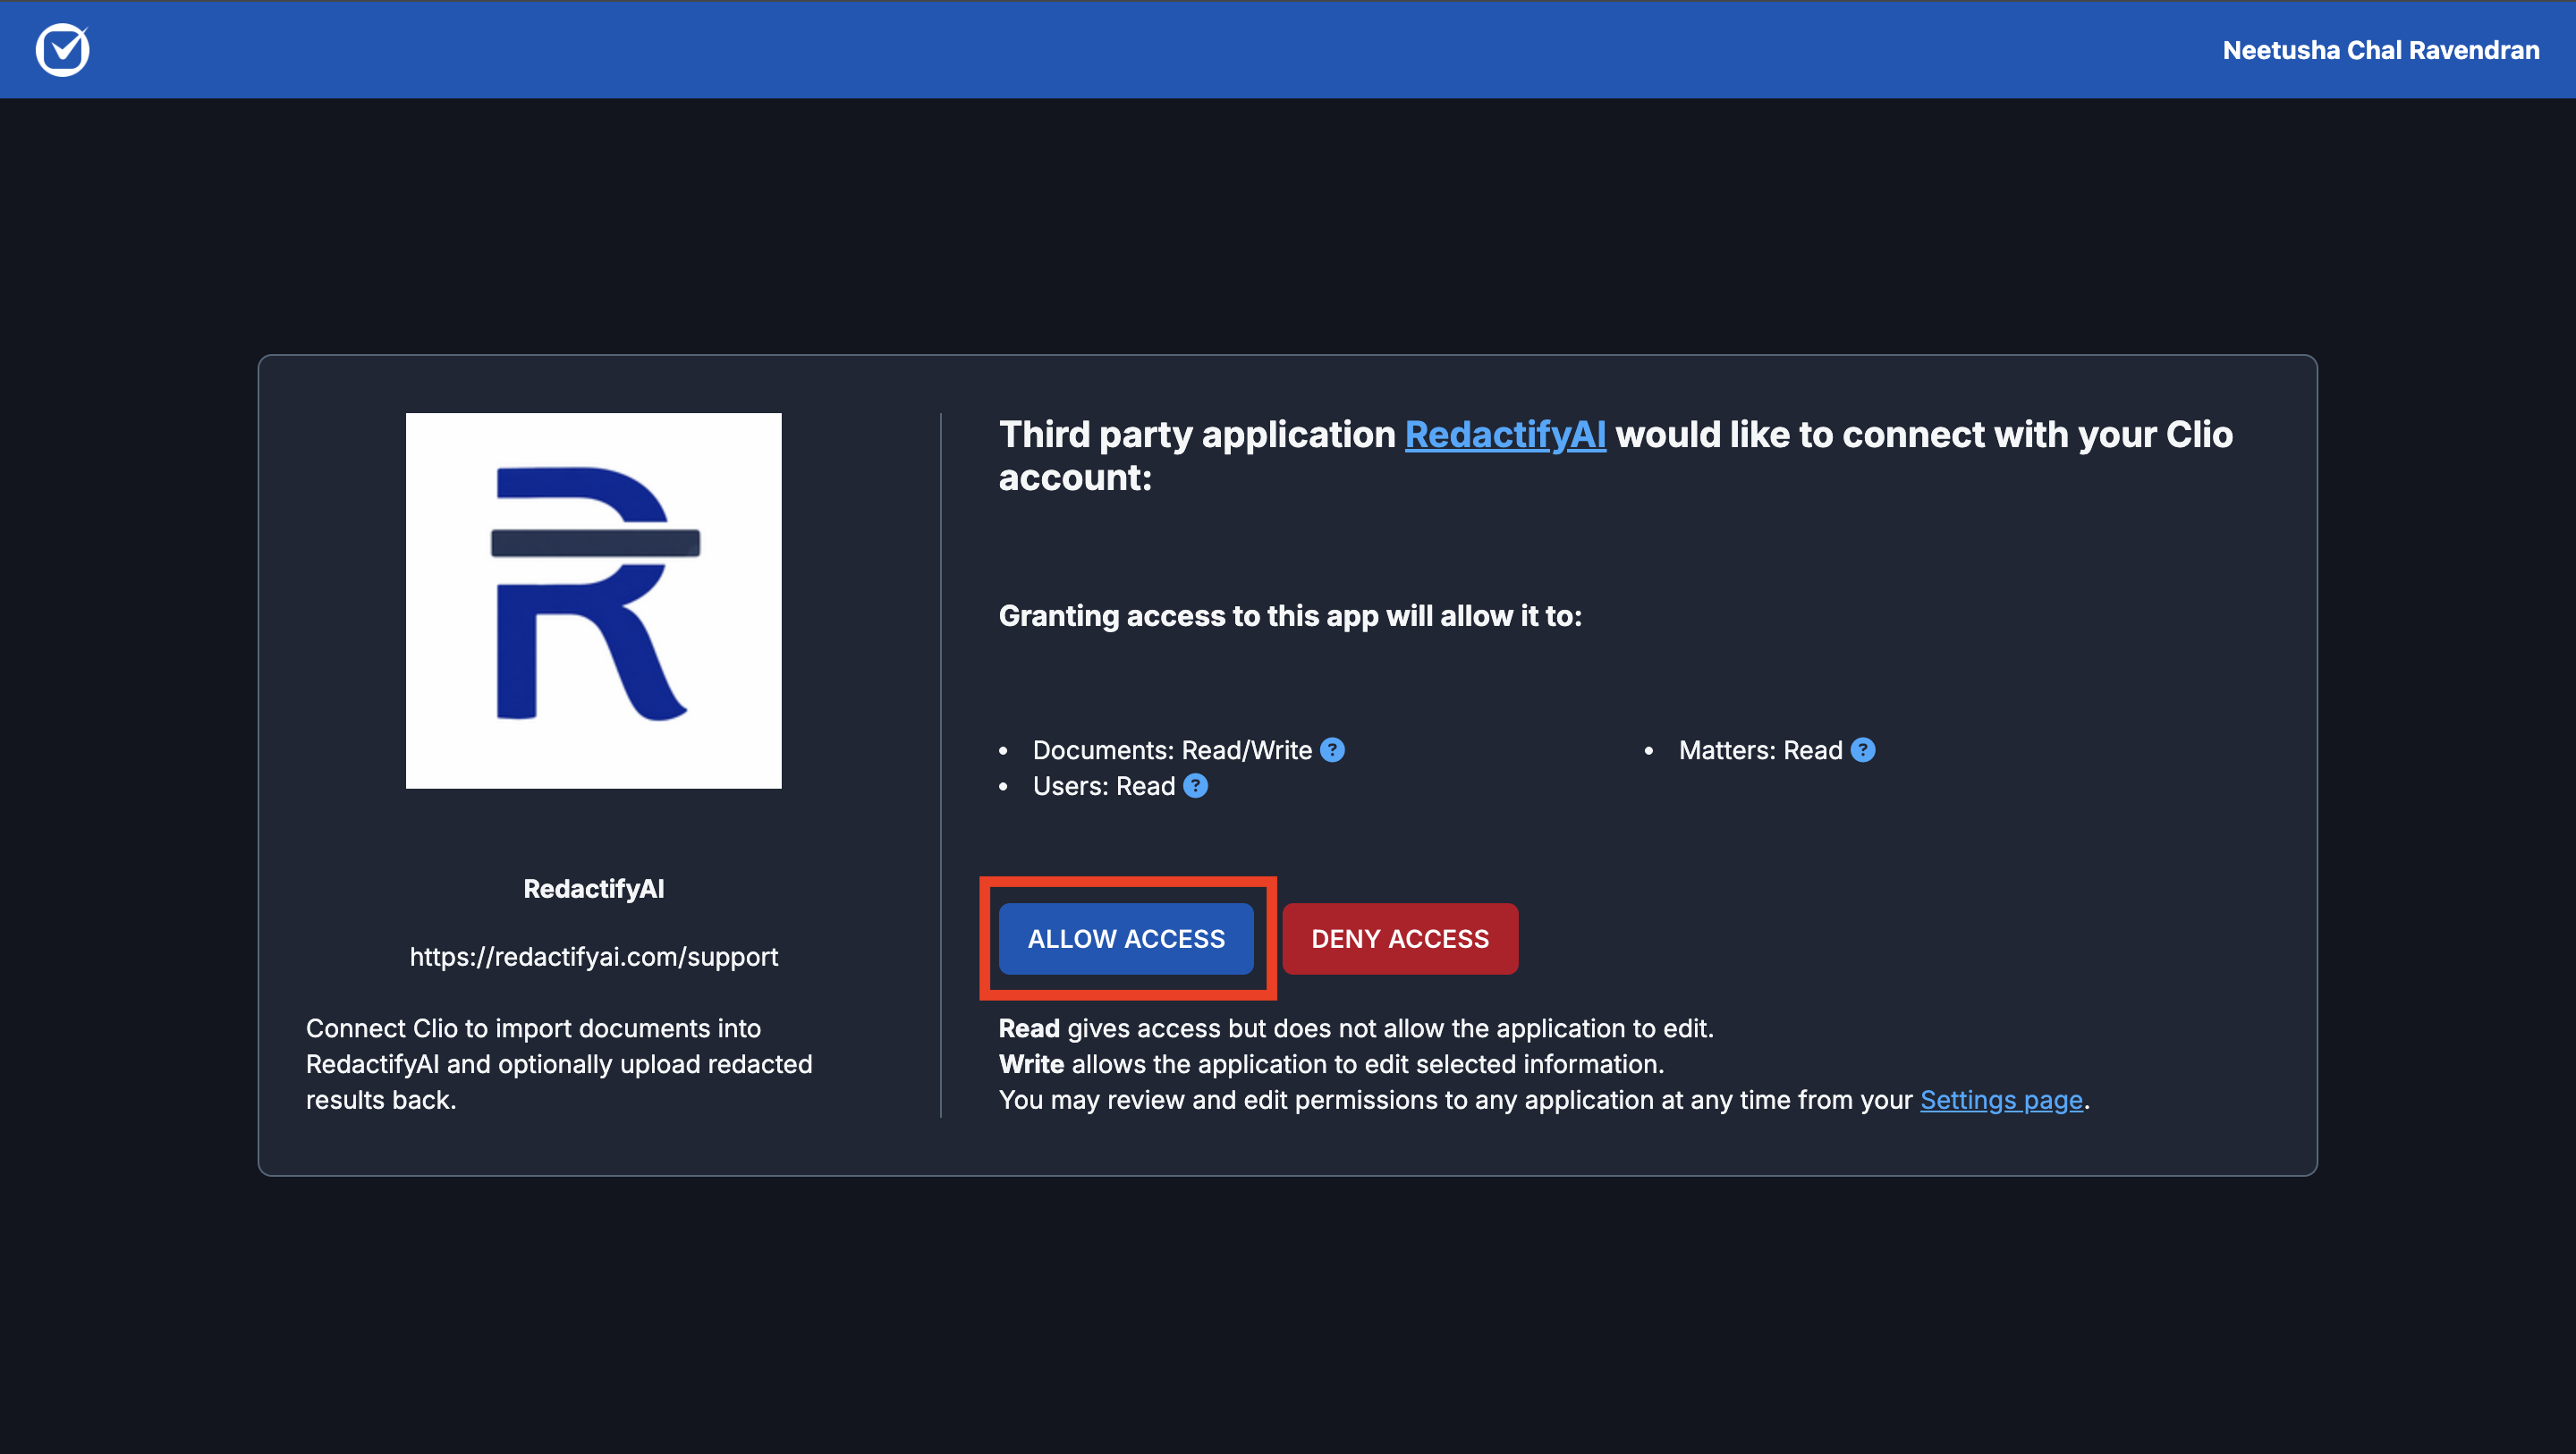Screen dimensions: 2576x1454
Task: Click the bold RedactifyAI app name under logo
Action: tap(594, 889)
